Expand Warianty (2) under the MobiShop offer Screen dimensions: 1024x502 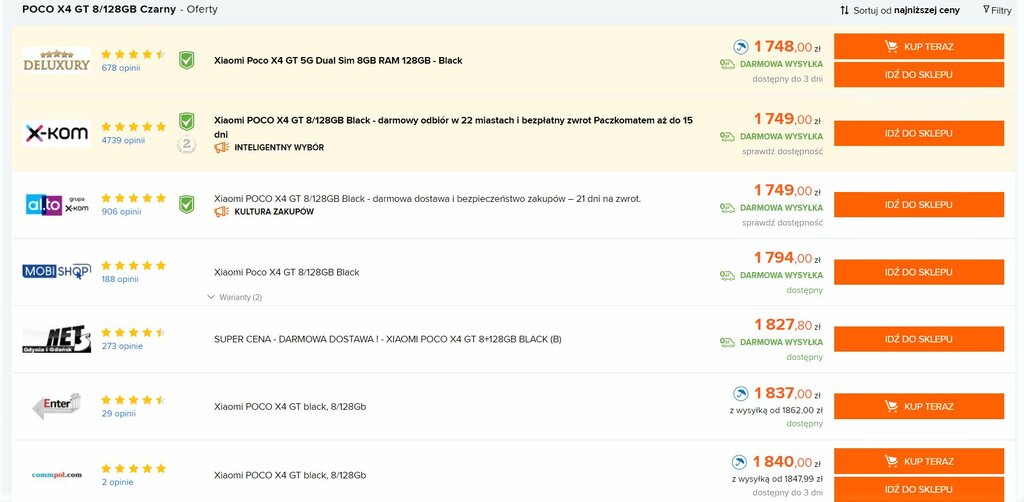tap(234, 297)
